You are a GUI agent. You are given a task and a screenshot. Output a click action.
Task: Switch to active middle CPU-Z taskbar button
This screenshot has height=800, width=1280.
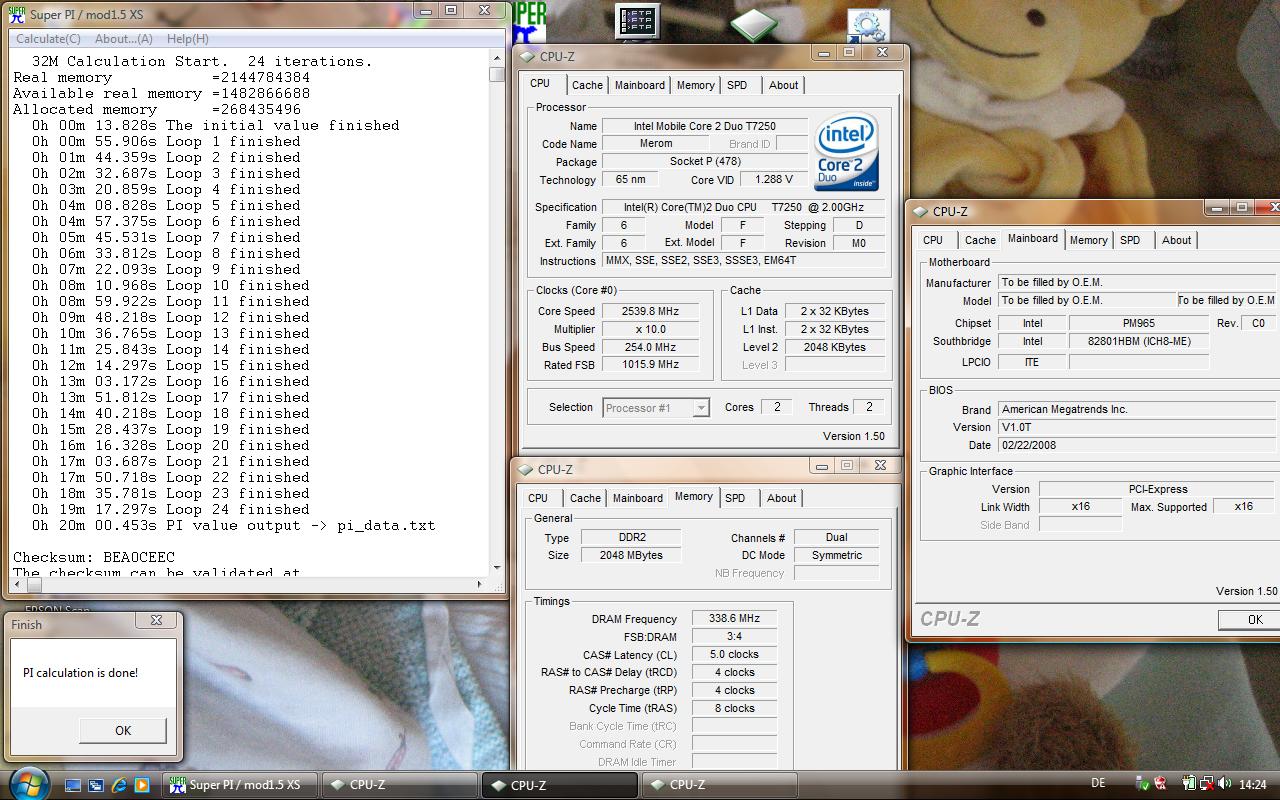pos(558,785)
